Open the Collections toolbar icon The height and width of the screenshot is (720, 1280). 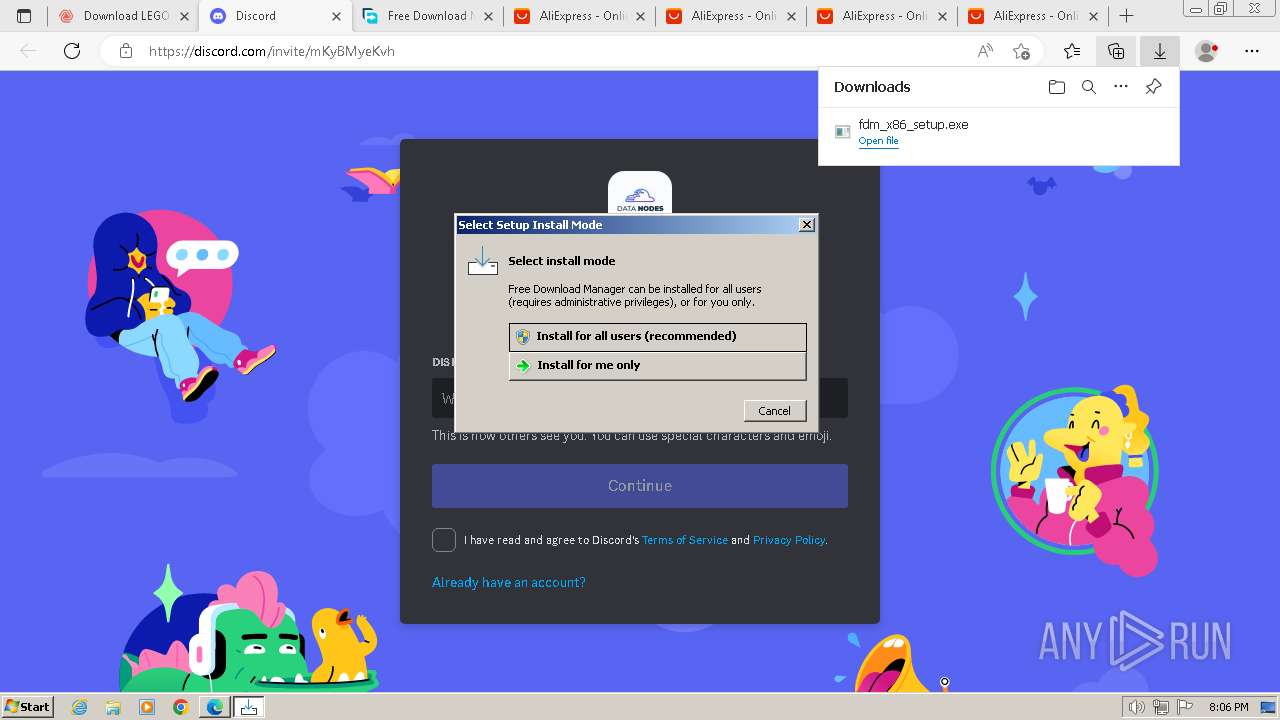click(1116, 51)
